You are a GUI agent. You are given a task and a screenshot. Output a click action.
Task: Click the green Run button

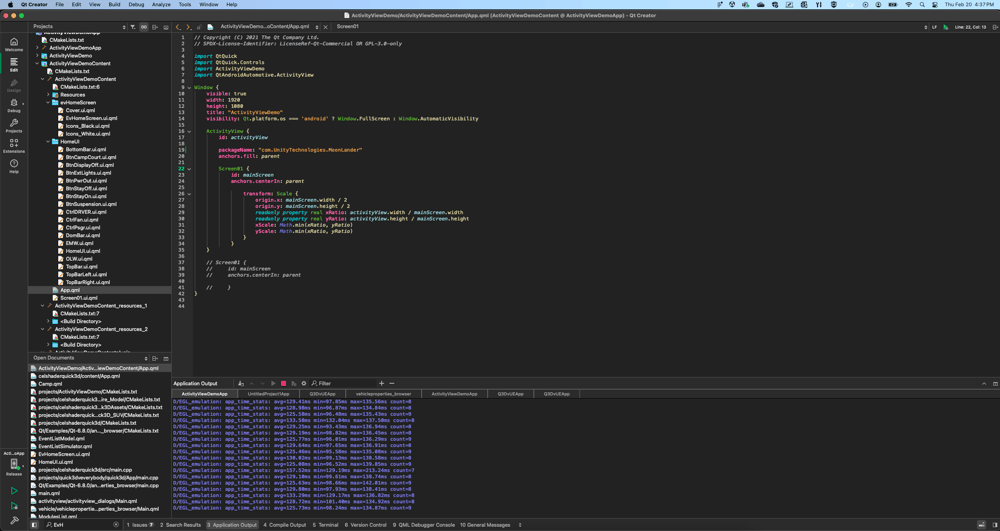(x=14, y=491)
